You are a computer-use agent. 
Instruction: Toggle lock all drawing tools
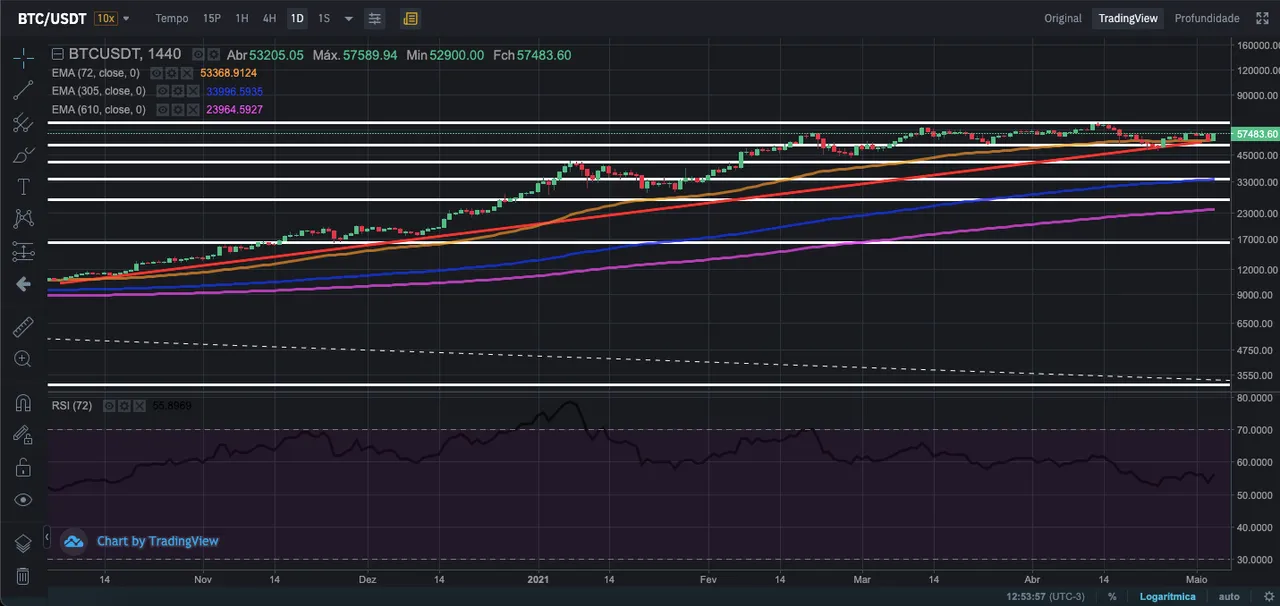(x=23, y=467)
